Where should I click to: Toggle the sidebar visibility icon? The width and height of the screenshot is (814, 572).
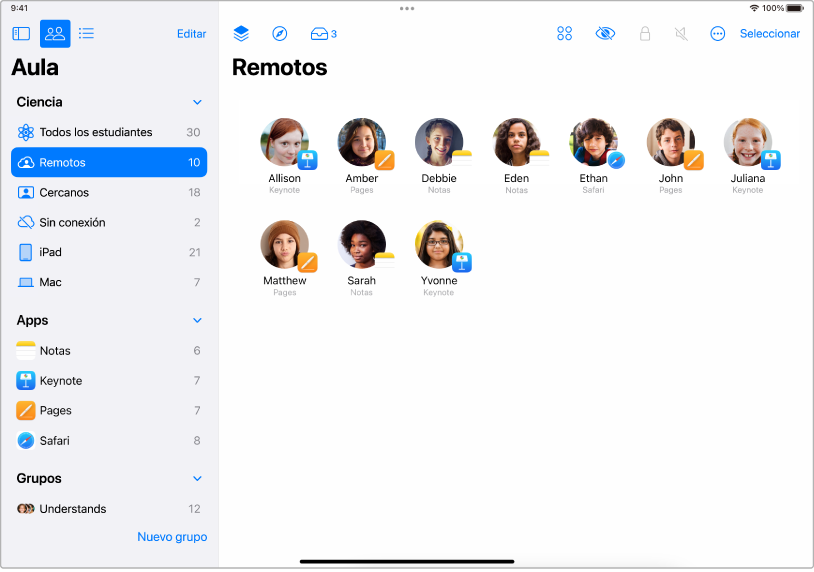coord(21,34)
